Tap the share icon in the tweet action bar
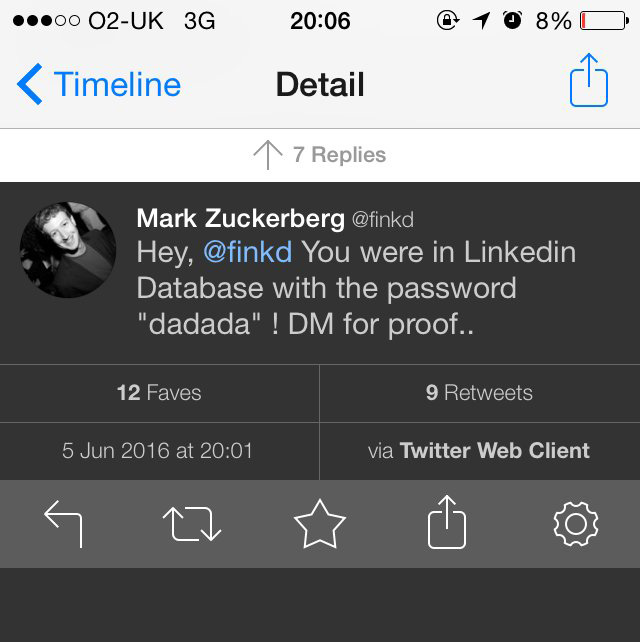The height and width of the screenshot is (642, 640). pyautogui.click(x=447, y=522)
